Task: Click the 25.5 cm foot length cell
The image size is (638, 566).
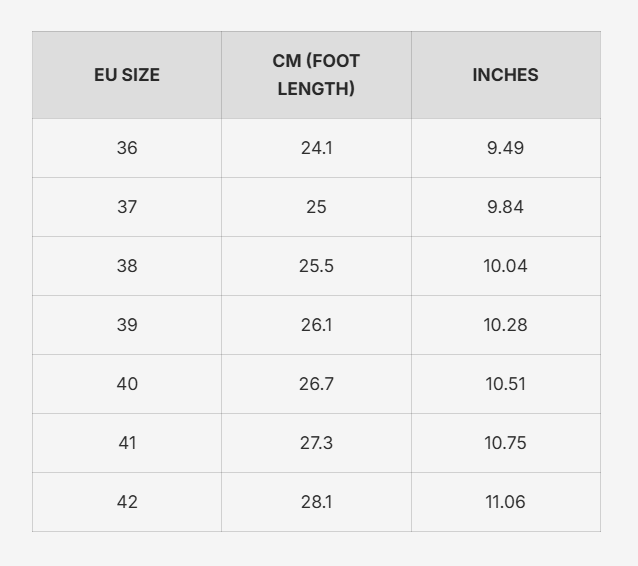Action: (316, 266)
